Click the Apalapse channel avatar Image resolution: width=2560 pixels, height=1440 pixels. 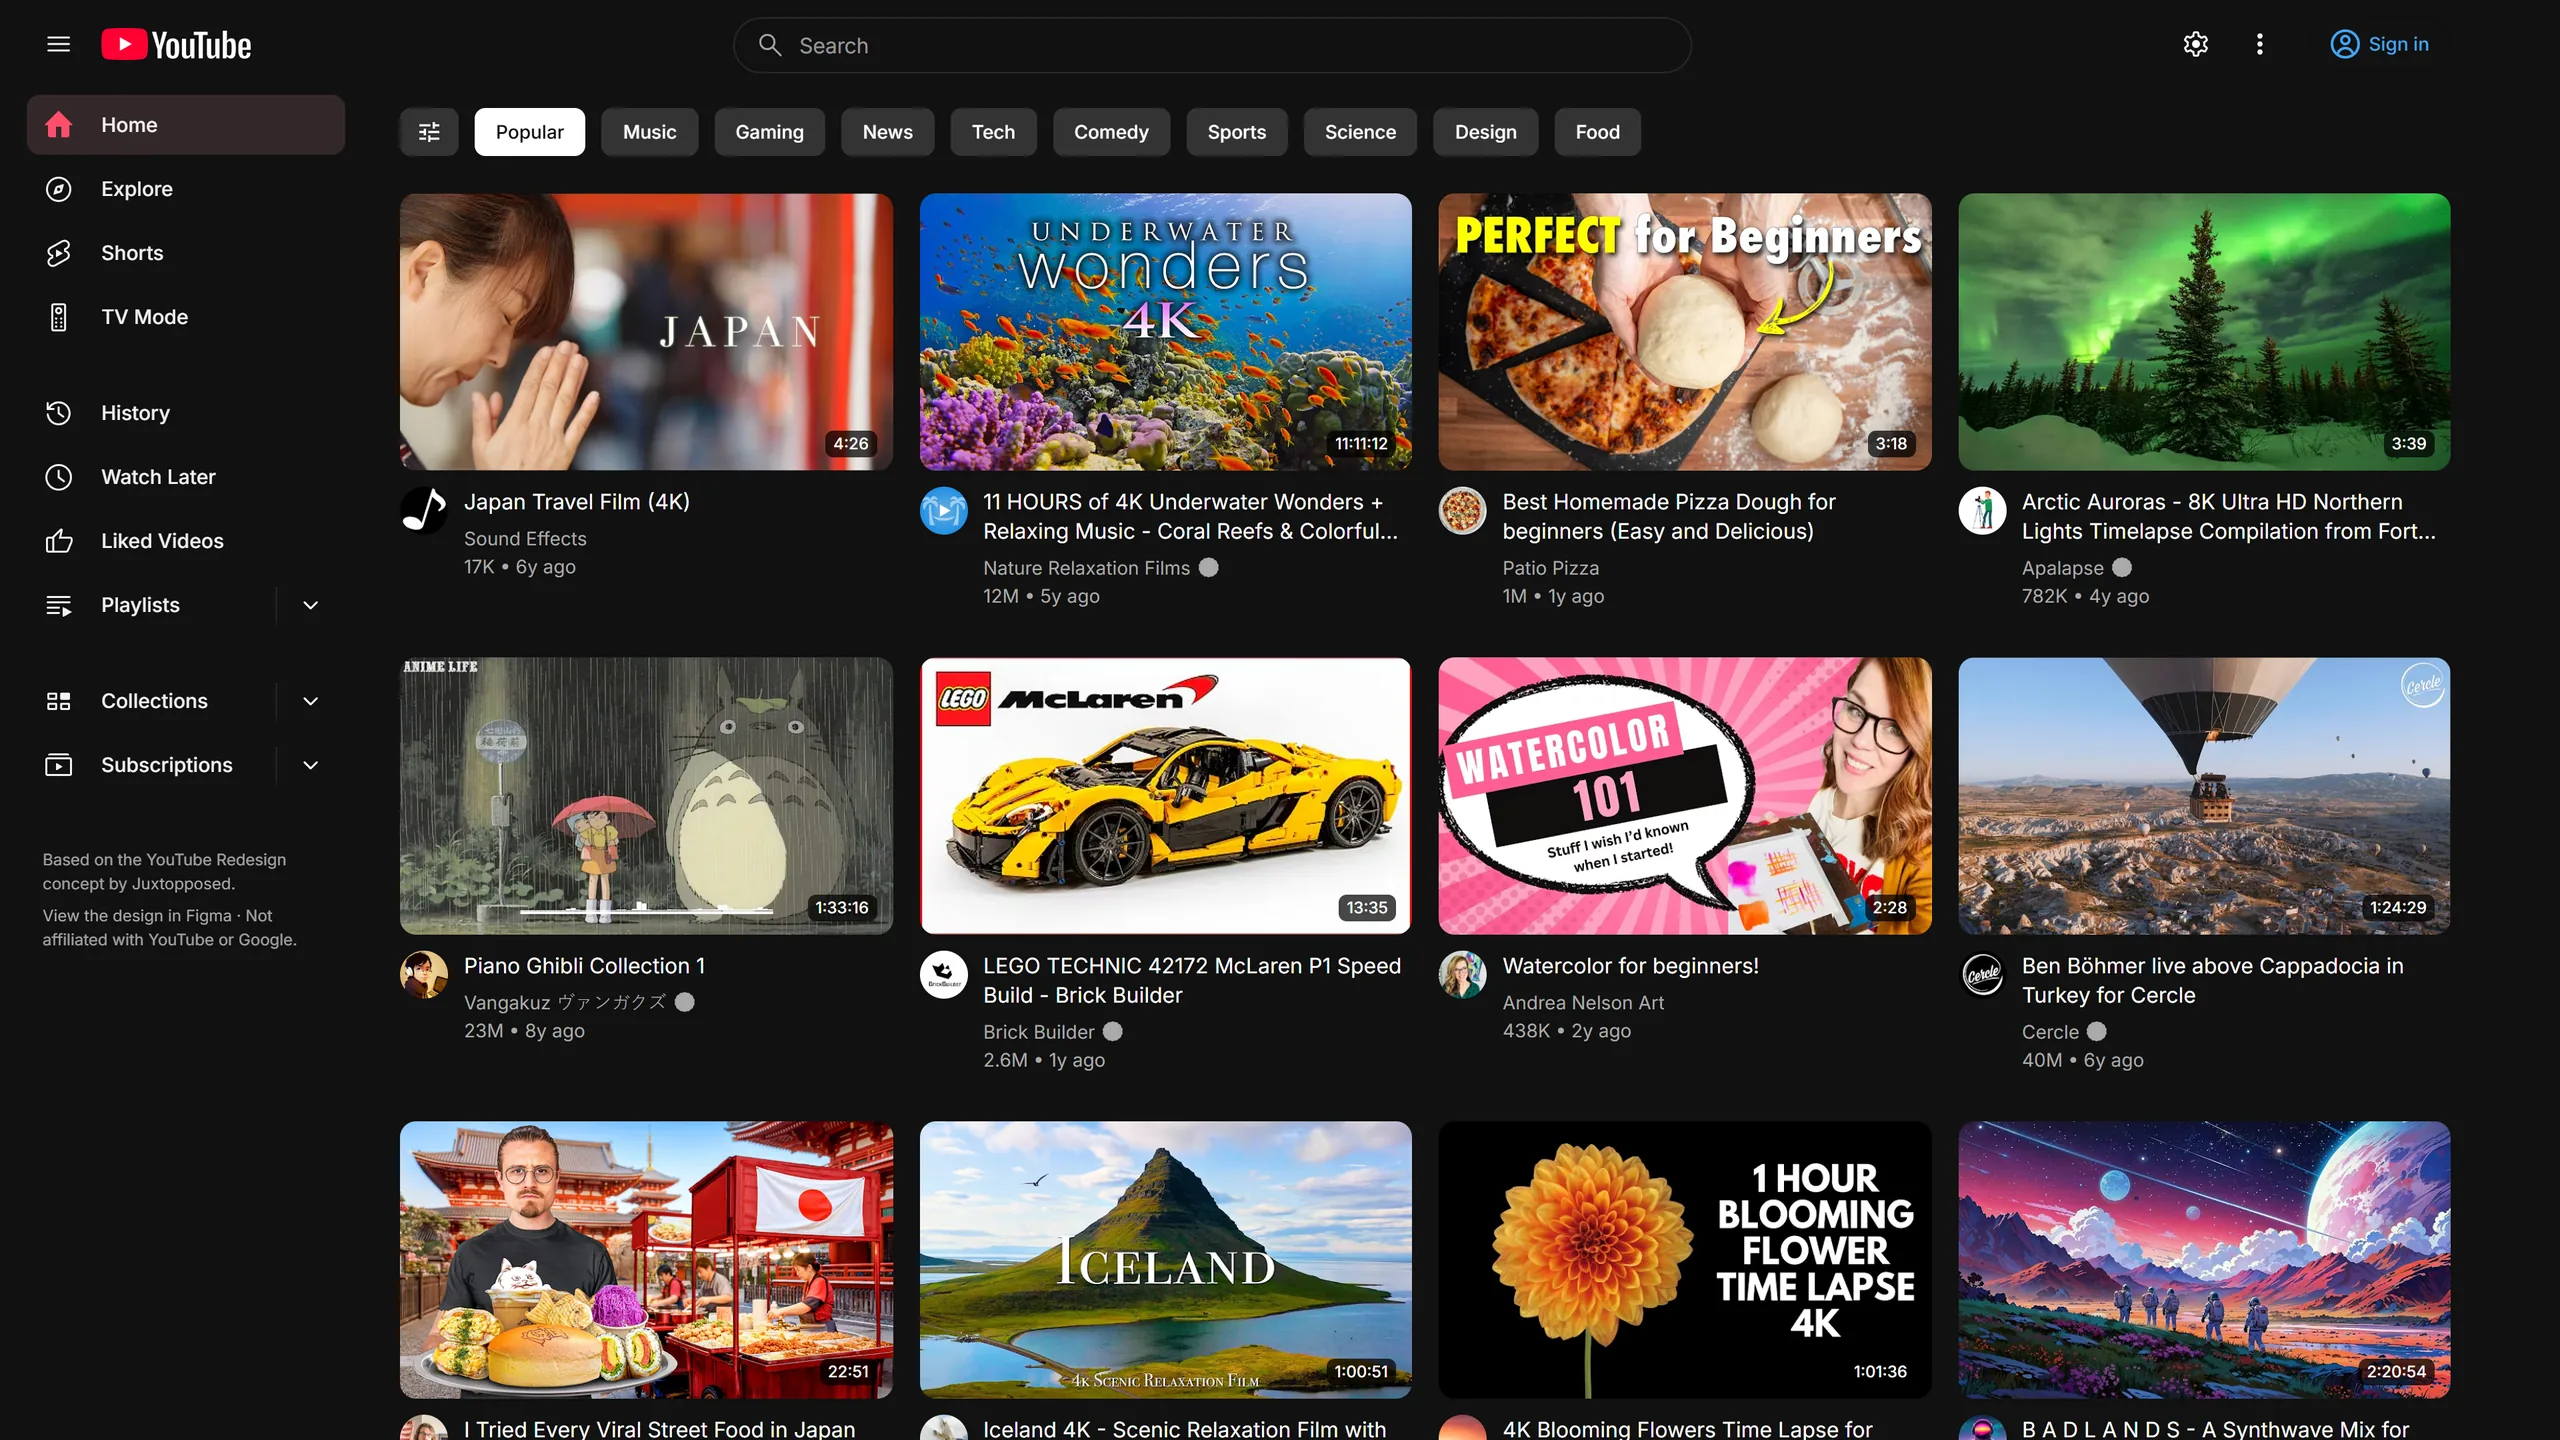[1982, 510]
